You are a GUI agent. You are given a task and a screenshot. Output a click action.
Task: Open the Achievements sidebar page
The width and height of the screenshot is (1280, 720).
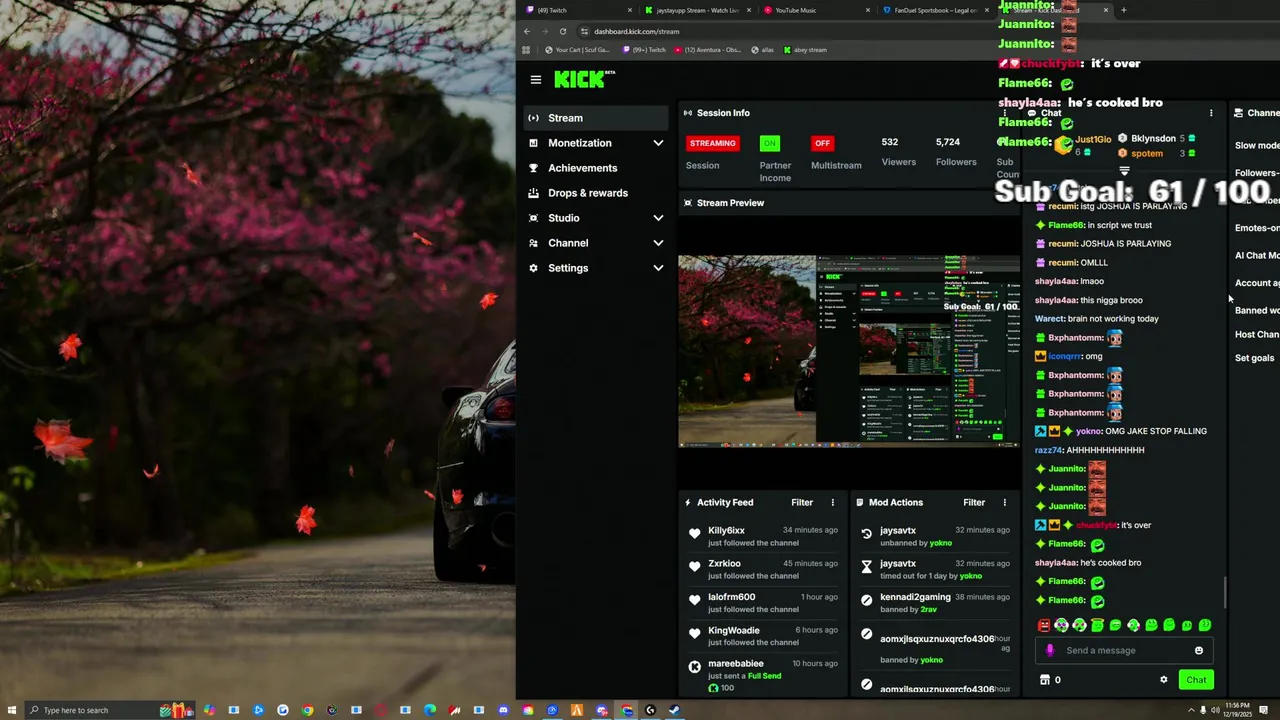point(596,168)
